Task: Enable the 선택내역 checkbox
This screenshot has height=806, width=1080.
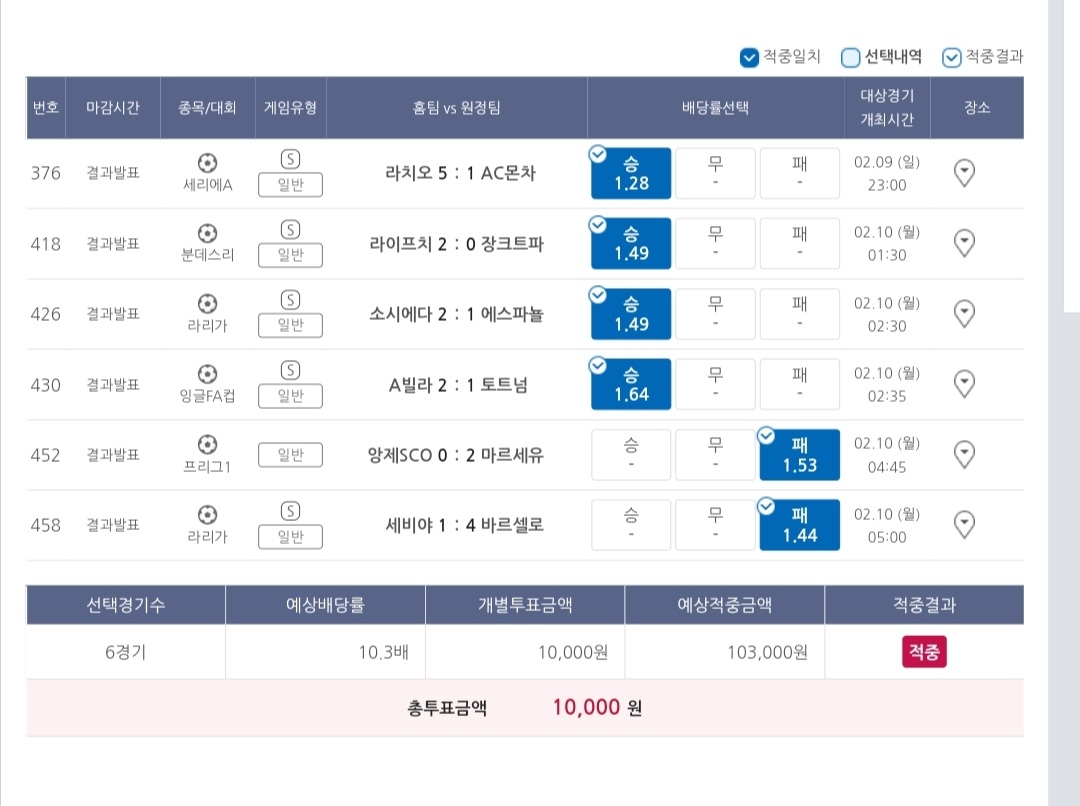Action: point(851,58)
